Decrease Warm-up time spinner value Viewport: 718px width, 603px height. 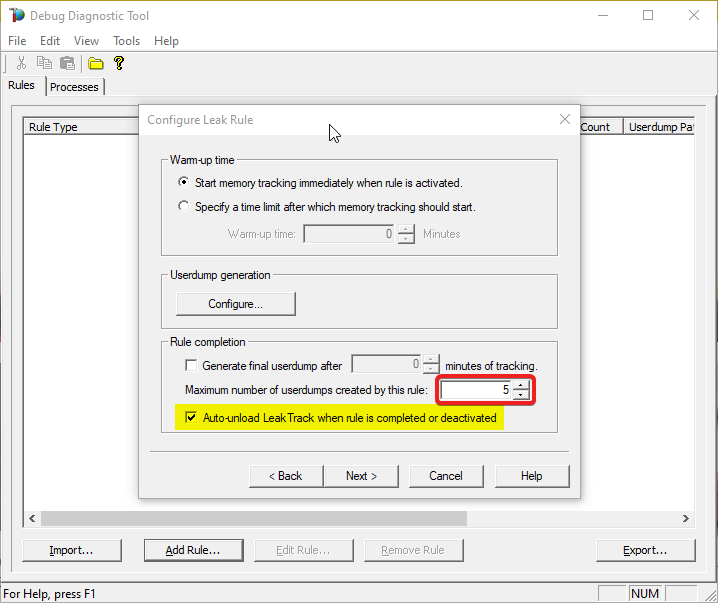(406, 239)
